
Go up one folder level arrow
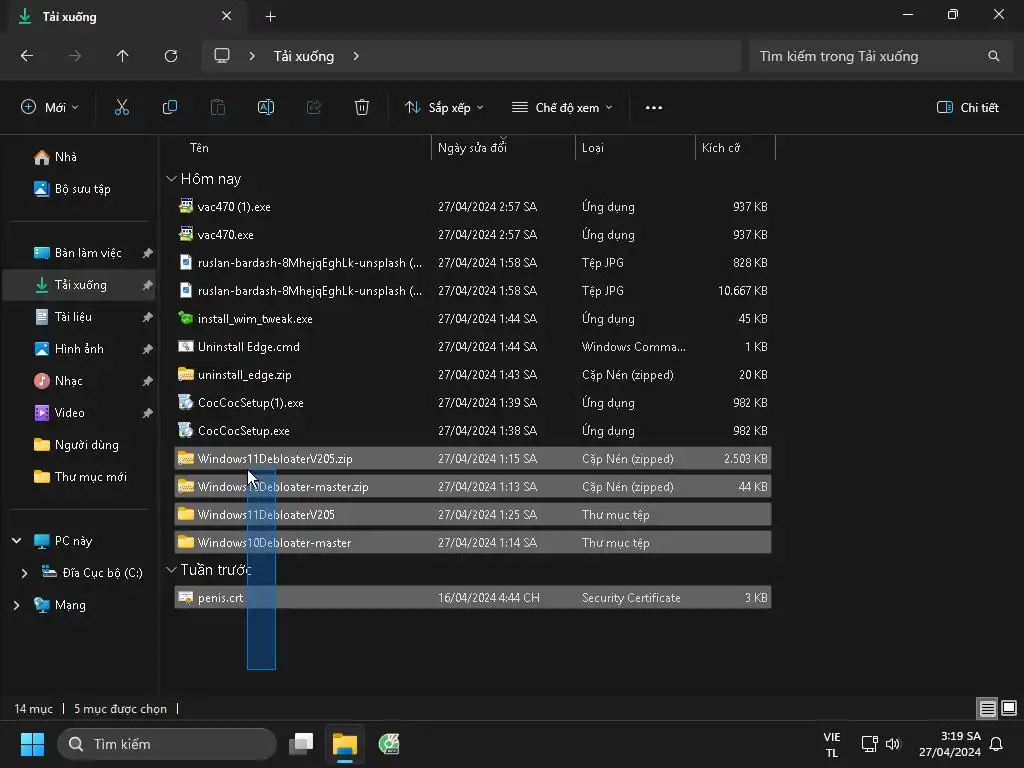pos(123,56)
